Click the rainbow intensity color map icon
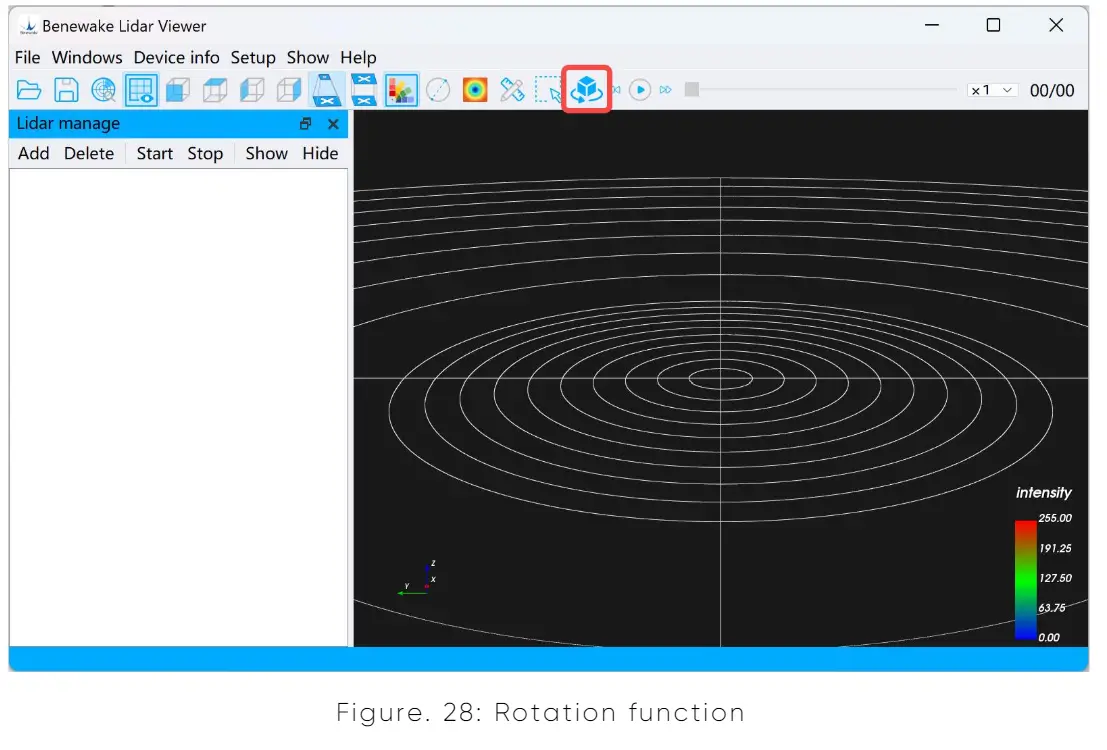 click(x=475, y=90)
